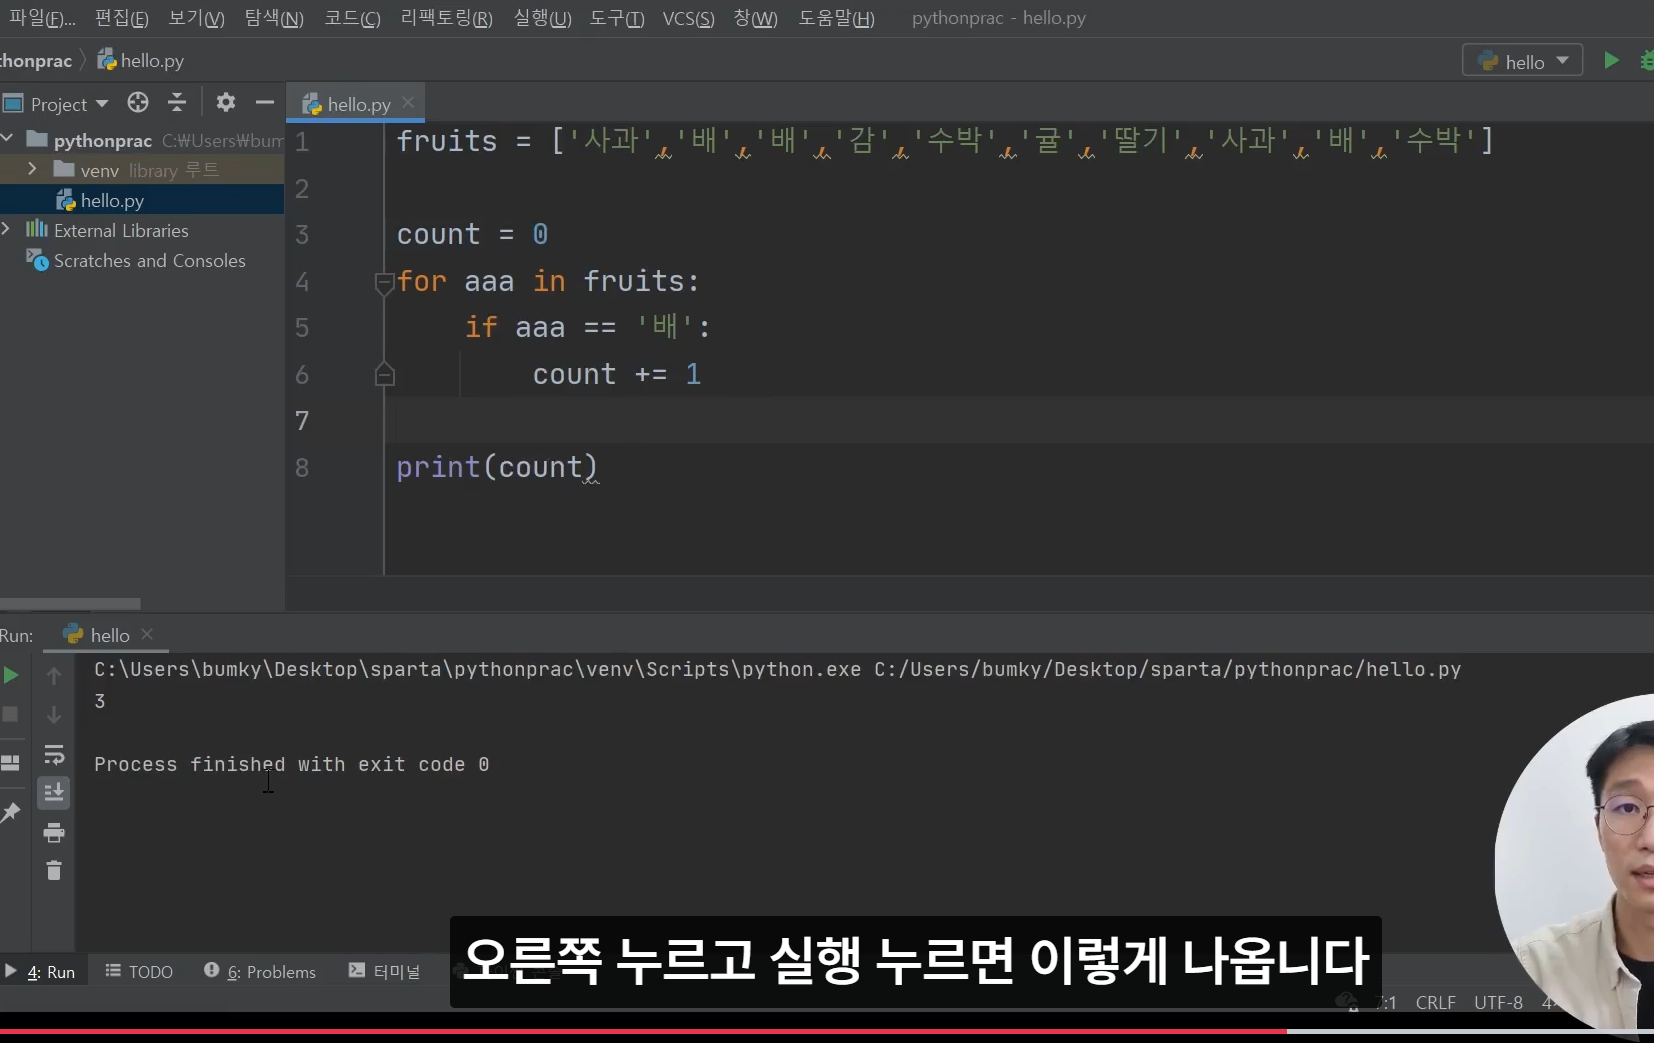Collapse the for loop fold marker
The width and height of the screenshot is (1654, 1043).
385,283
